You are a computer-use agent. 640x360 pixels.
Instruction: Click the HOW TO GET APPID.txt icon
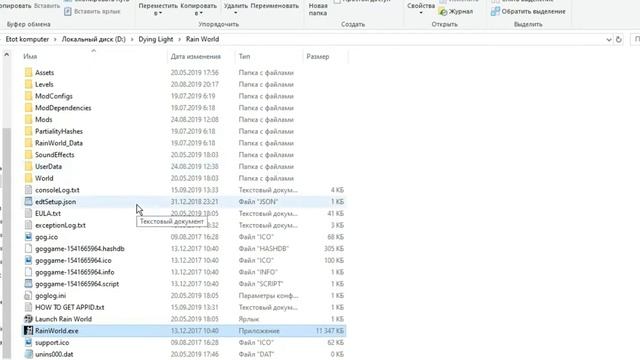28,307
